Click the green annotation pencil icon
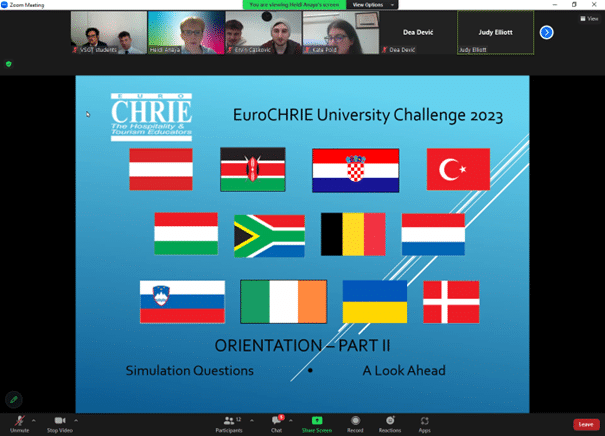605x436 pixels. click(x=14, y=399)
